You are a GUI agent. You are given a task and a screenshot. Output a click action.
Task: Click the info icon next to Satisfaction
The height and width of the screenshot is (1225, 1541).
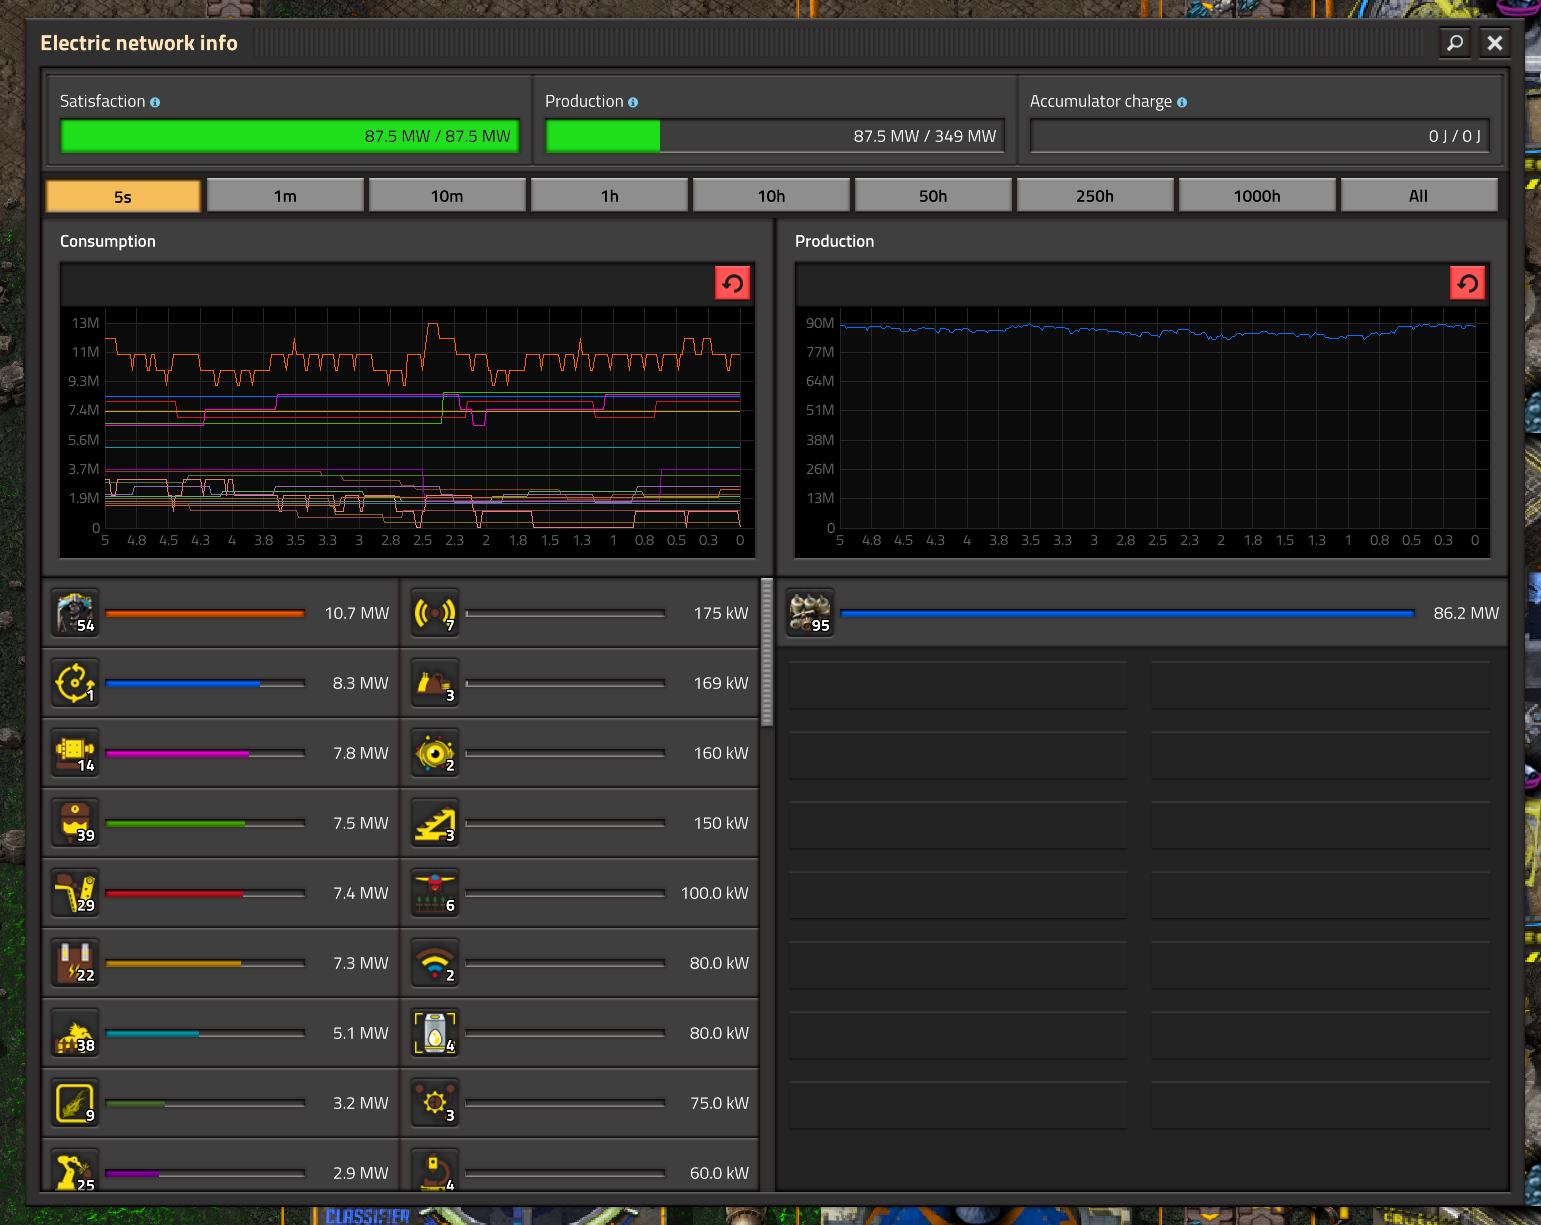click(155, 102)
